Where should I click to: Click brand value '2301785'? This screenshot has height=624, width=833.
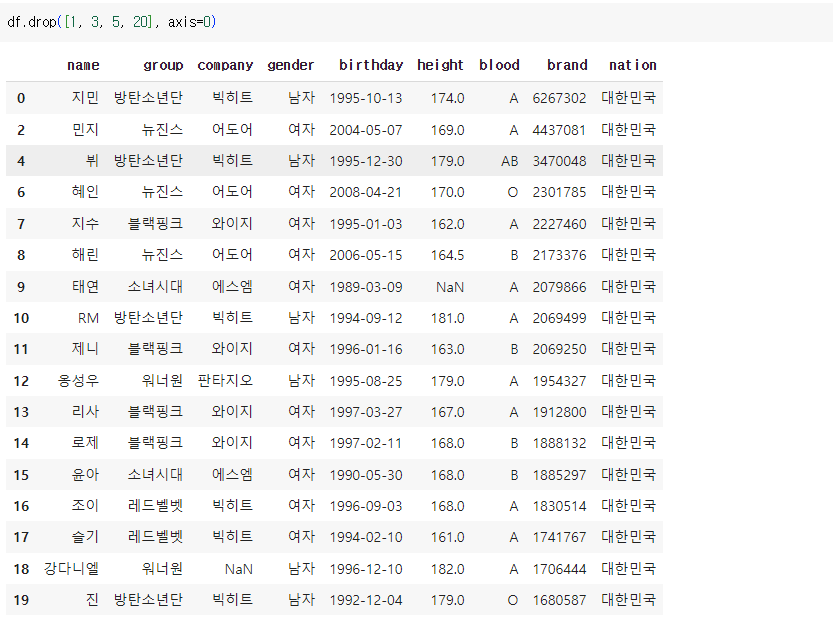(x=559, y=192)
